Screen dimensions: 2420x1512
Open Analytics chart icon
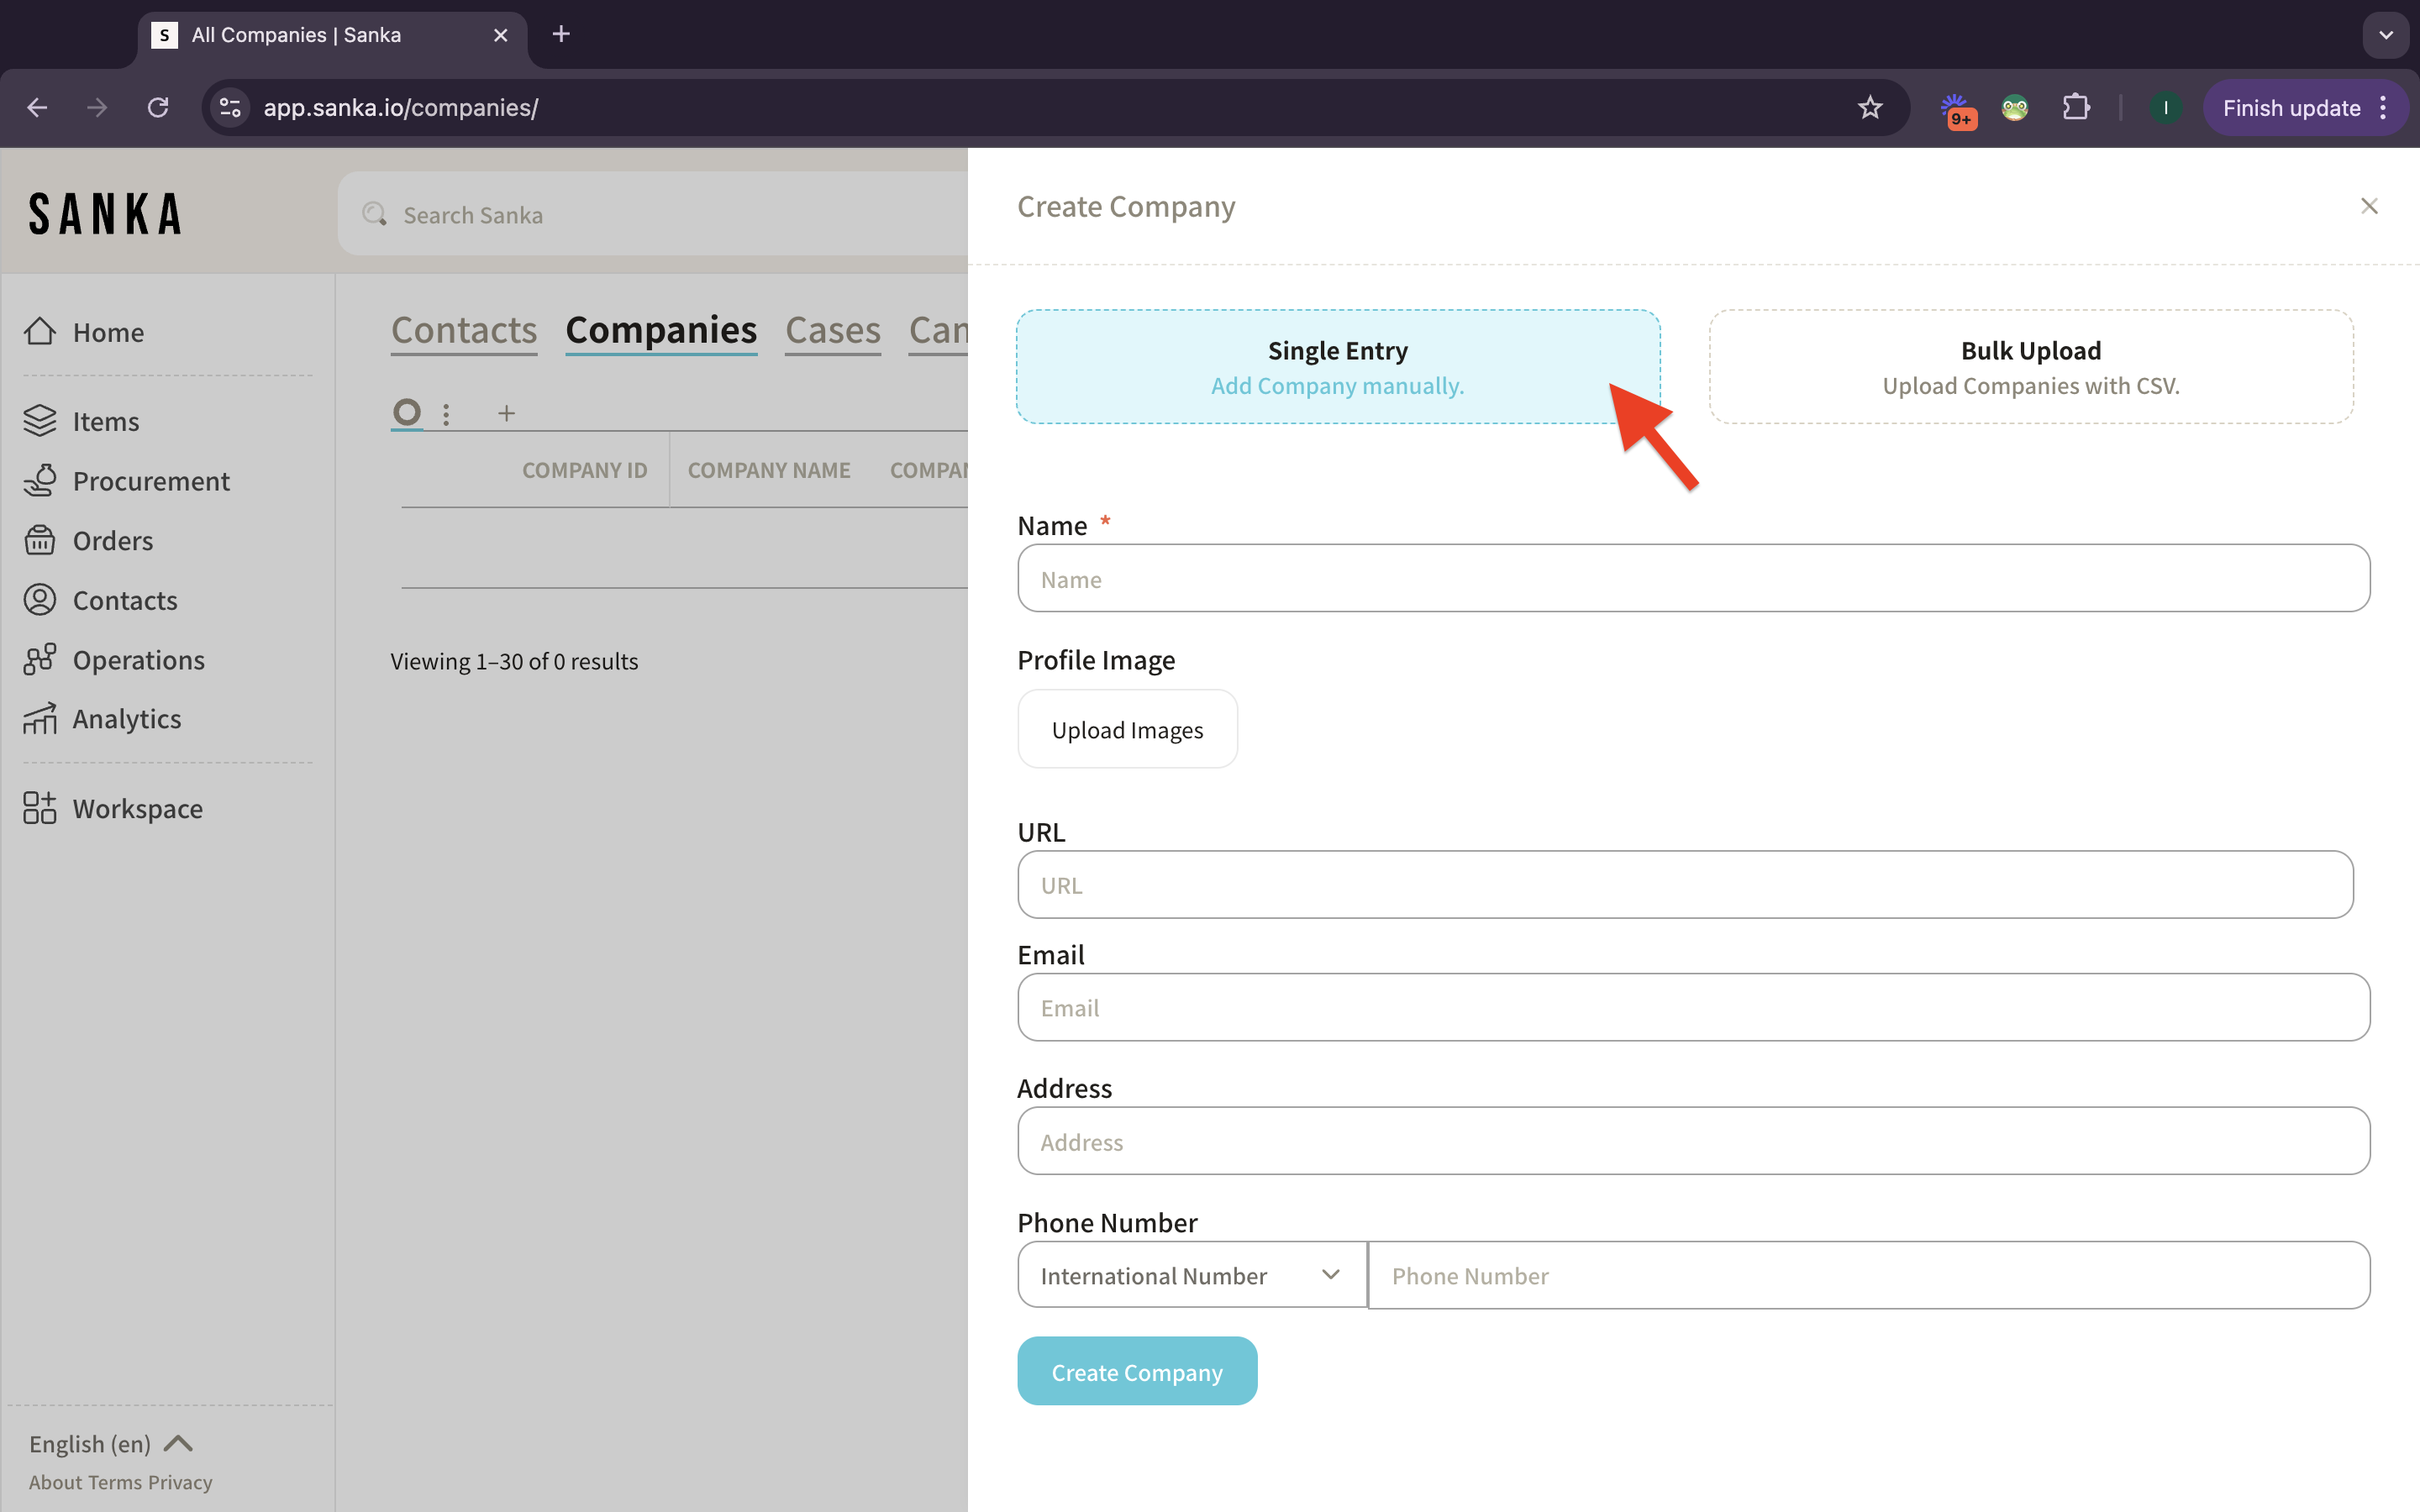(40, 719)
